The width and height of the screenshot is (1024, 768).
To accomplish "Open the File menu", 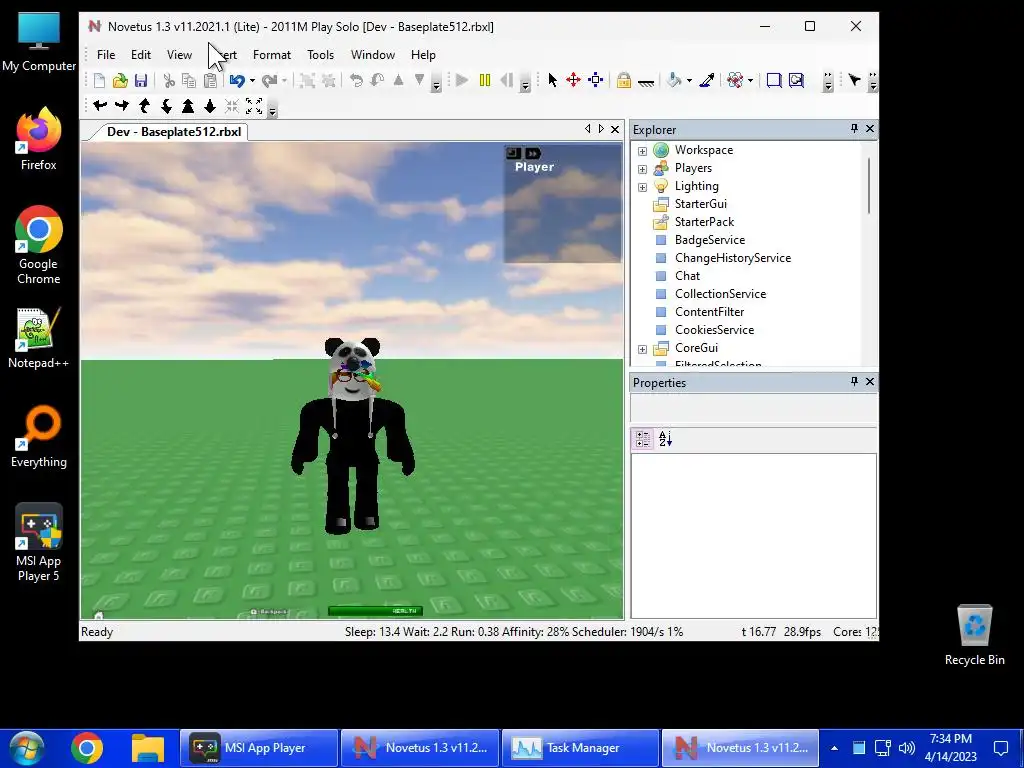I will pyautogui.click(x=106, y=55).
